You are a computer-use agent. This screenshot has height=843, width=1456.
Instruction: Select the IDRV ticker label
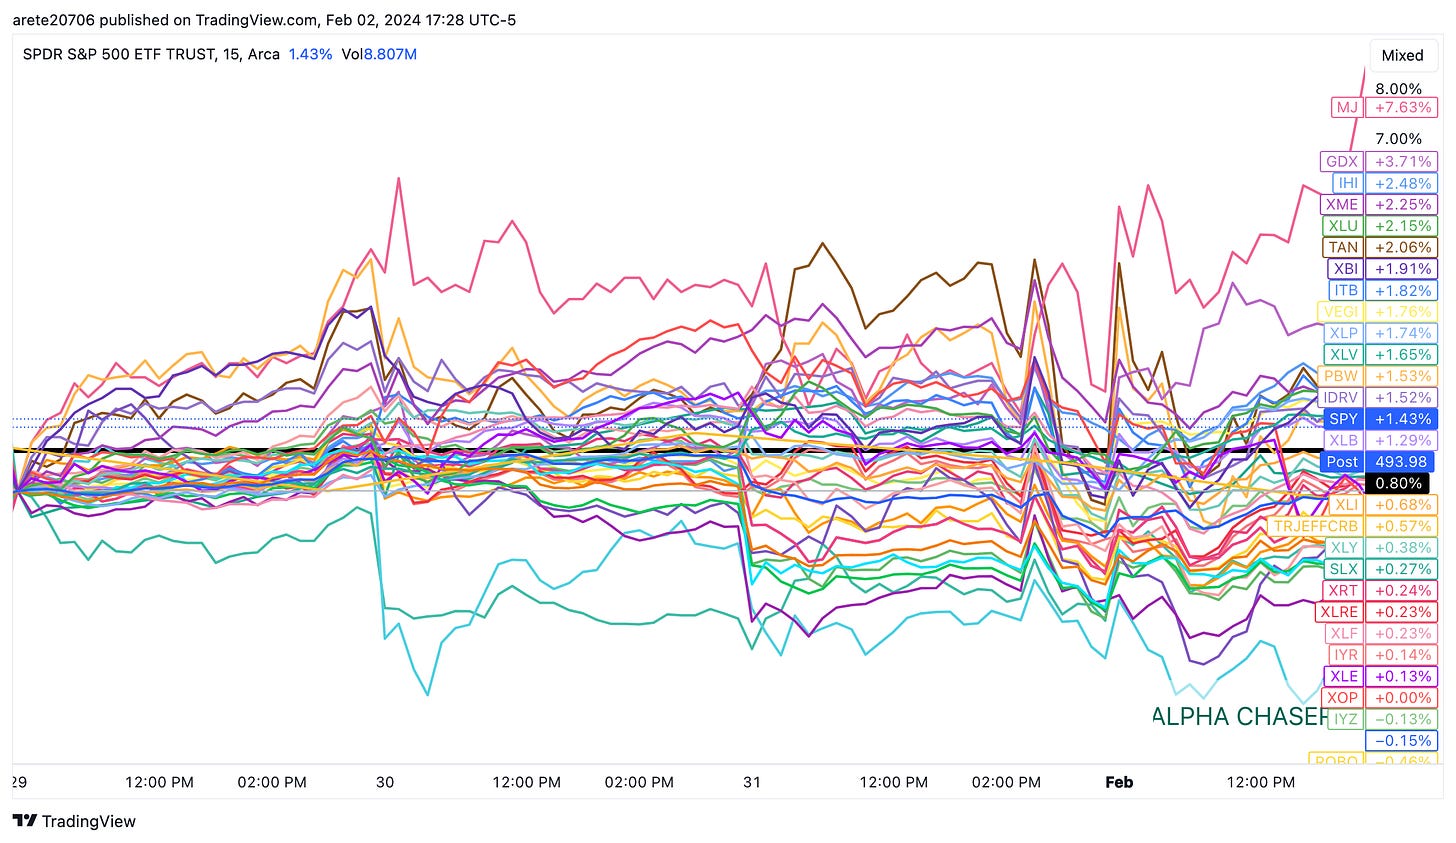[1340, 397]
